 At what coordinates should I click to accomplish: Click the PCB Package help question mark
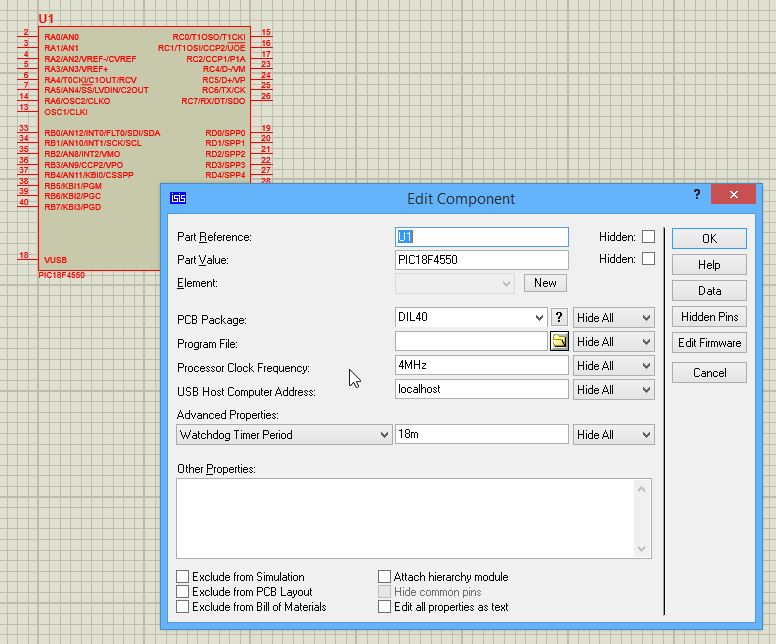tap(559, 317)
